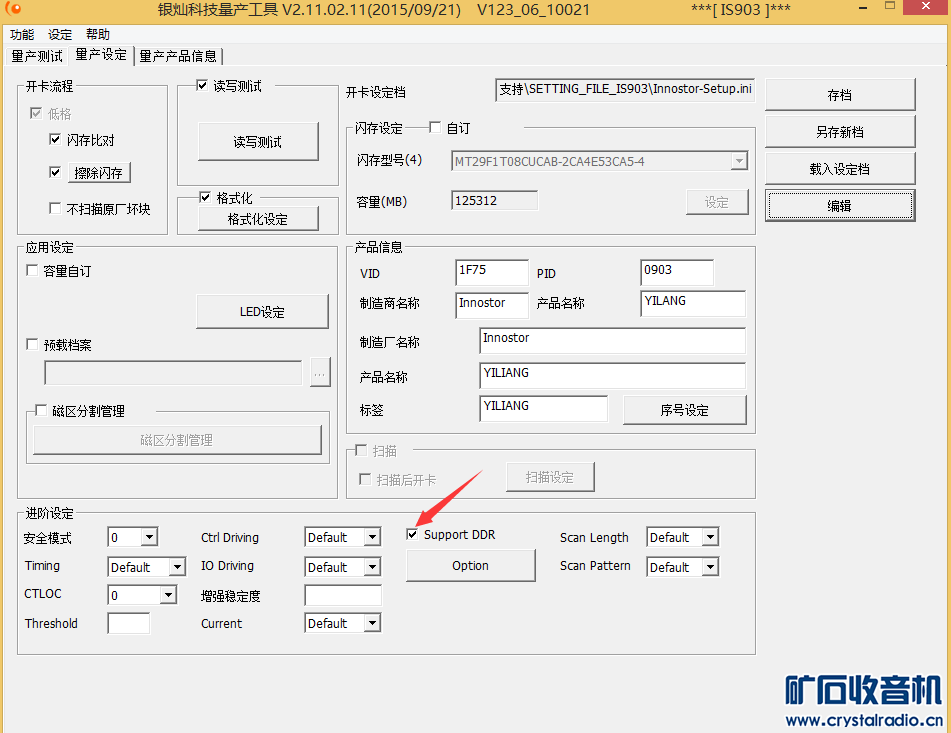This screenshot has width=951, height=733.
Task: Expand the Current dropdown
Action: [372, 623]
